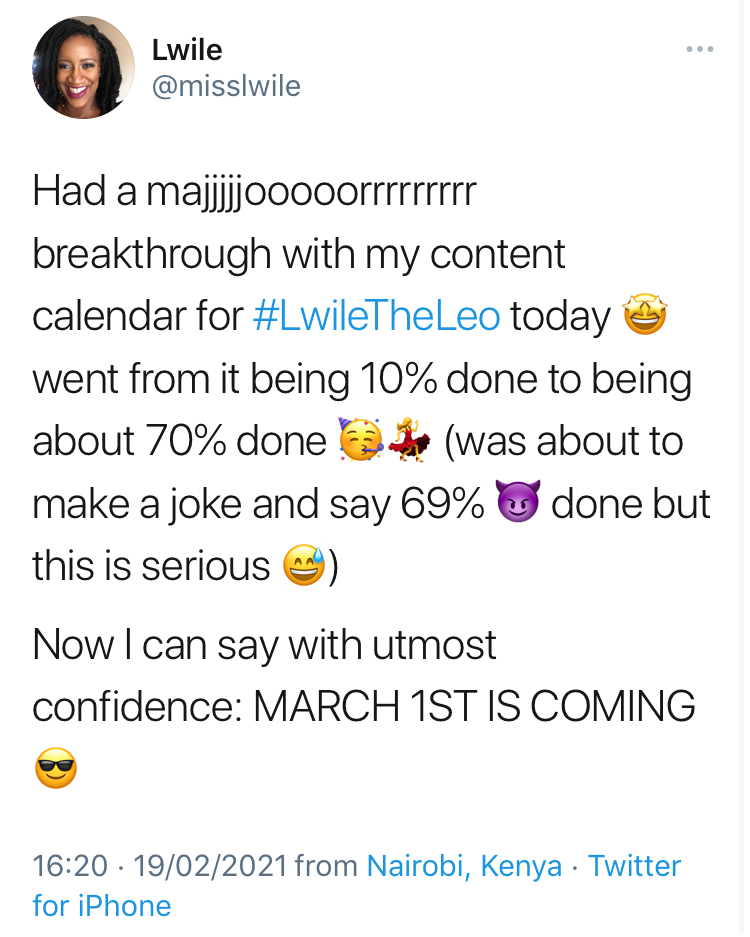
Task: Click the "MARCH 1ST IS COMING" text
Action: pyautogui.click(x=474, y=707)
